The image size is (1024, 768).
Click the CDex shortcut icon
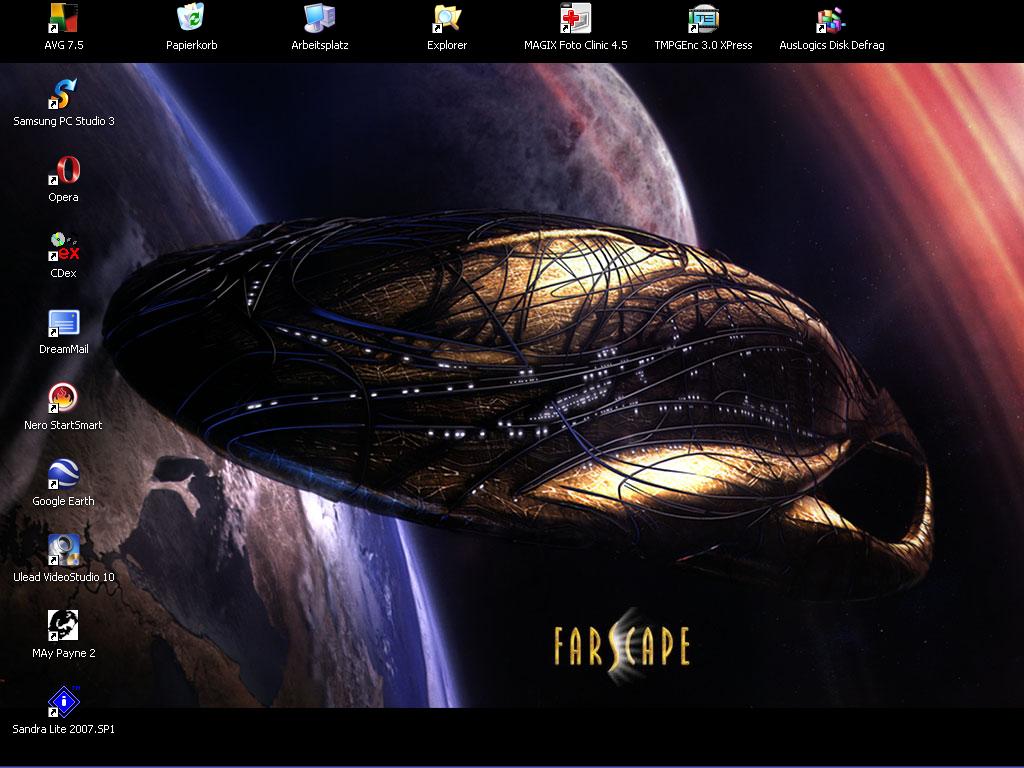63,247
